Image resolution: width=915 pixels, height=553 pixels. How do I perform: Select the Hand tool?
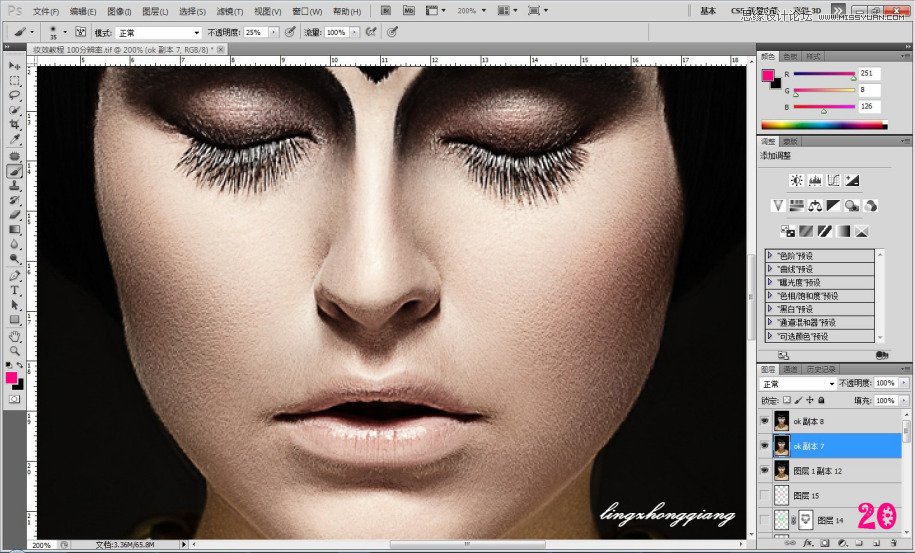[x=14, y=337]
